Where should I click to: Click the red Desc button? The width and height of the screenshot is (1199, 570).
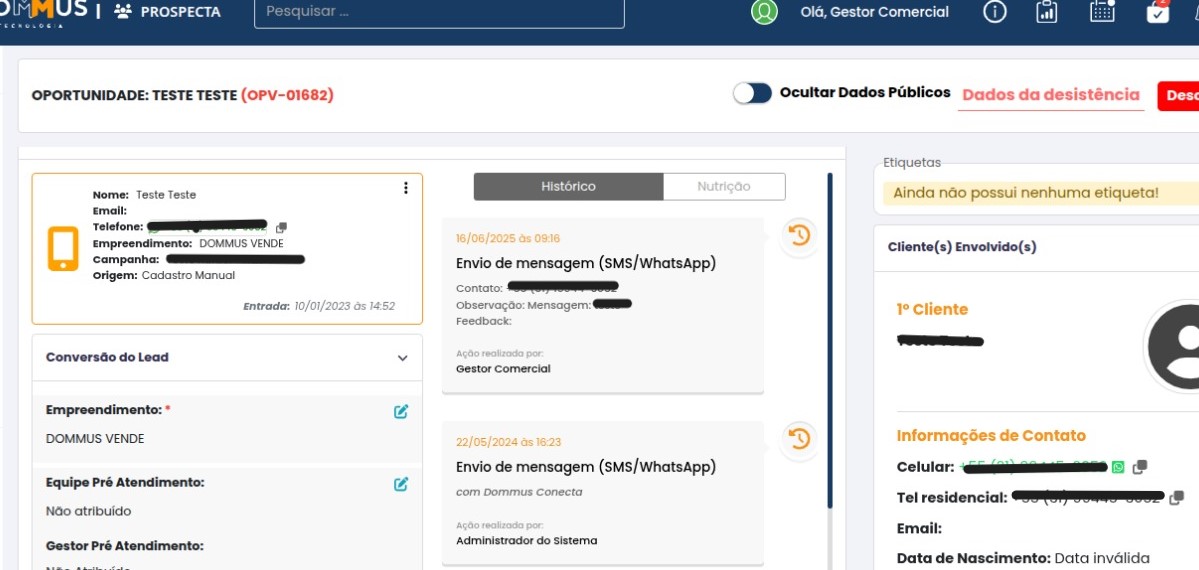(x=1178, y=96)
